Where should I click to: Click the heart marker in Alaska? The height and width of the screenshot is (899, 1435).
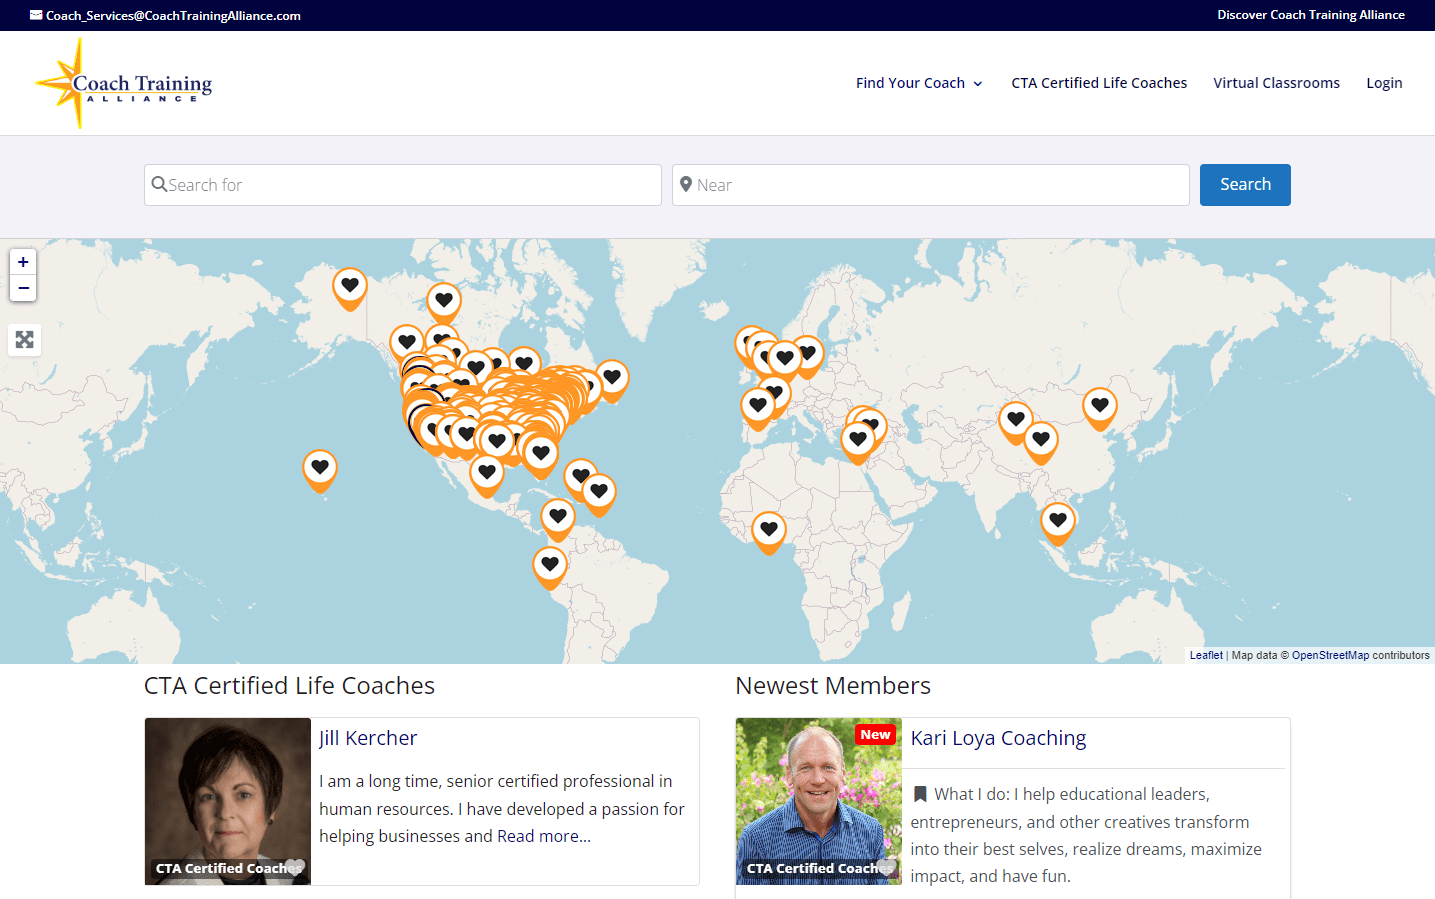(350, 287)
